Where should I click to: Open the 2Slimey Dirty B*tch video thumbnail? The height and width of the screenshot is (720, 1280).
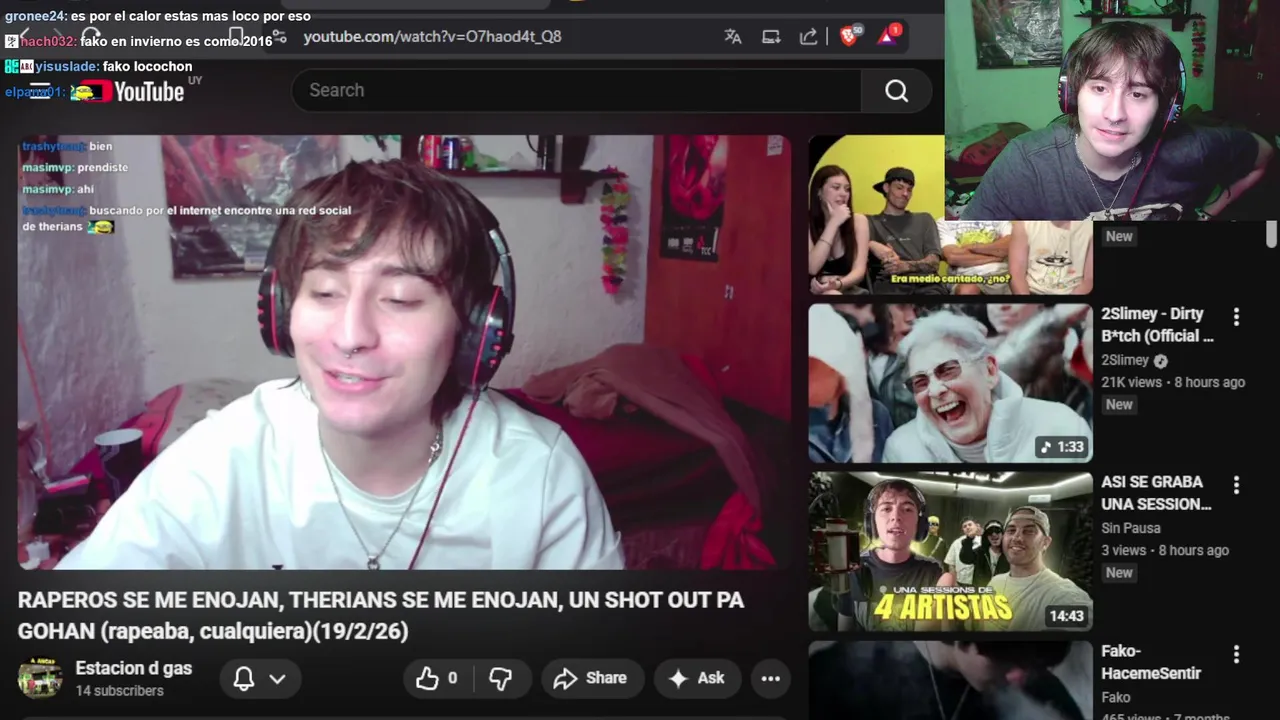point(950,383)
